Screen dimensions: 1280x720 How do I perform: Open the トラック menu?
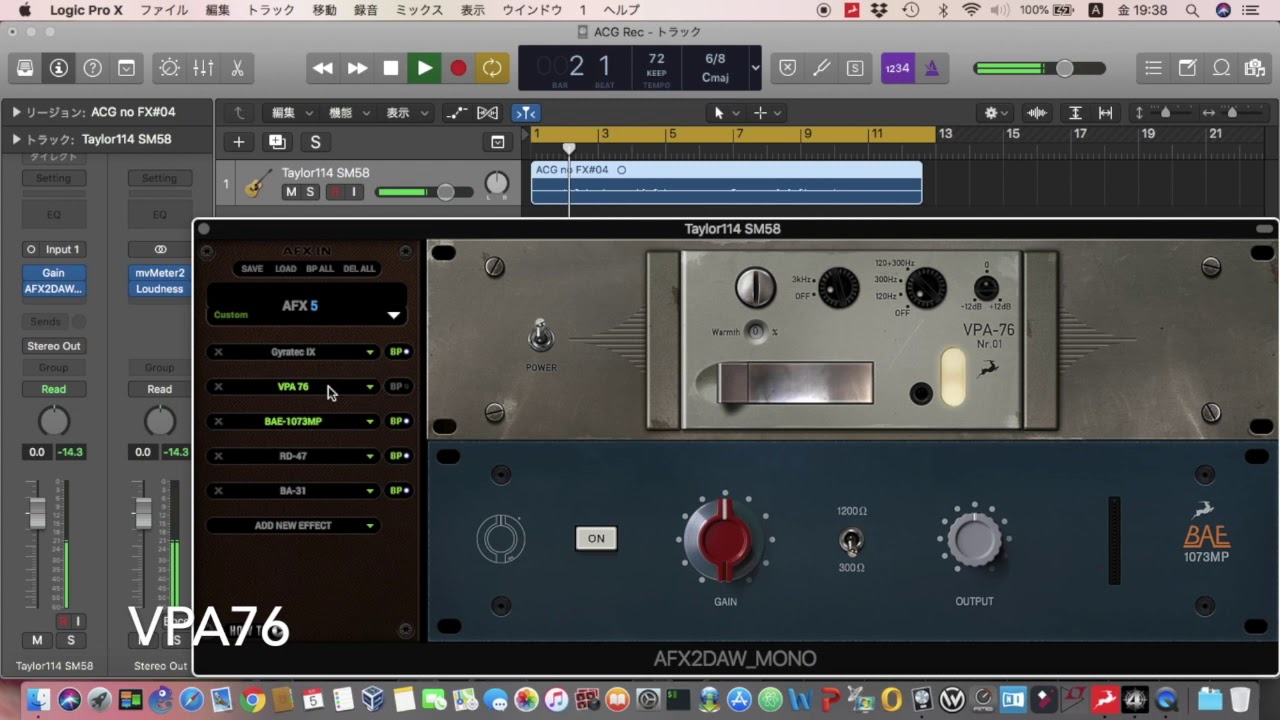270,10
